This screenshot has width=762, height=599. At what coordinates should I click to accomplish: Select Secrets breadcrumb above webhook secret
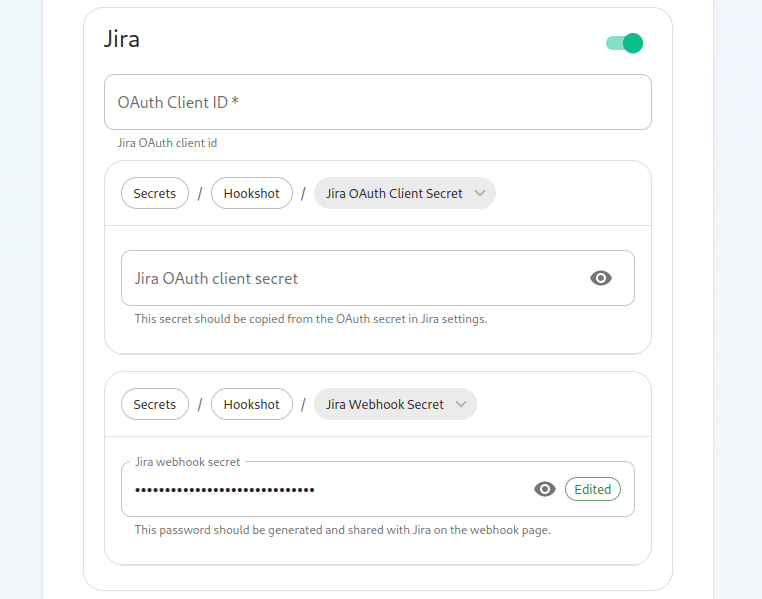point(155,404)
